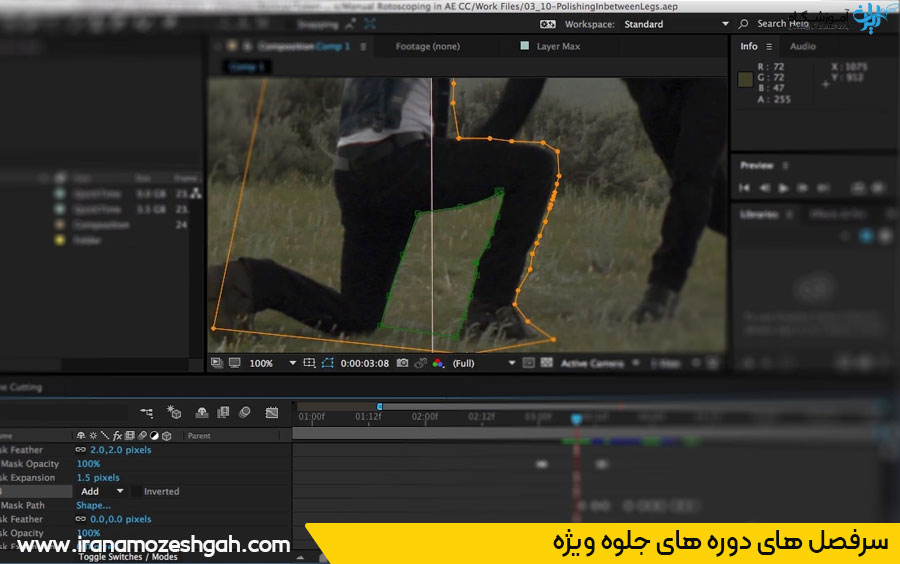Click the Info panel color sample swatch
This screenshot has width=900, height=564.
[745, 80]
